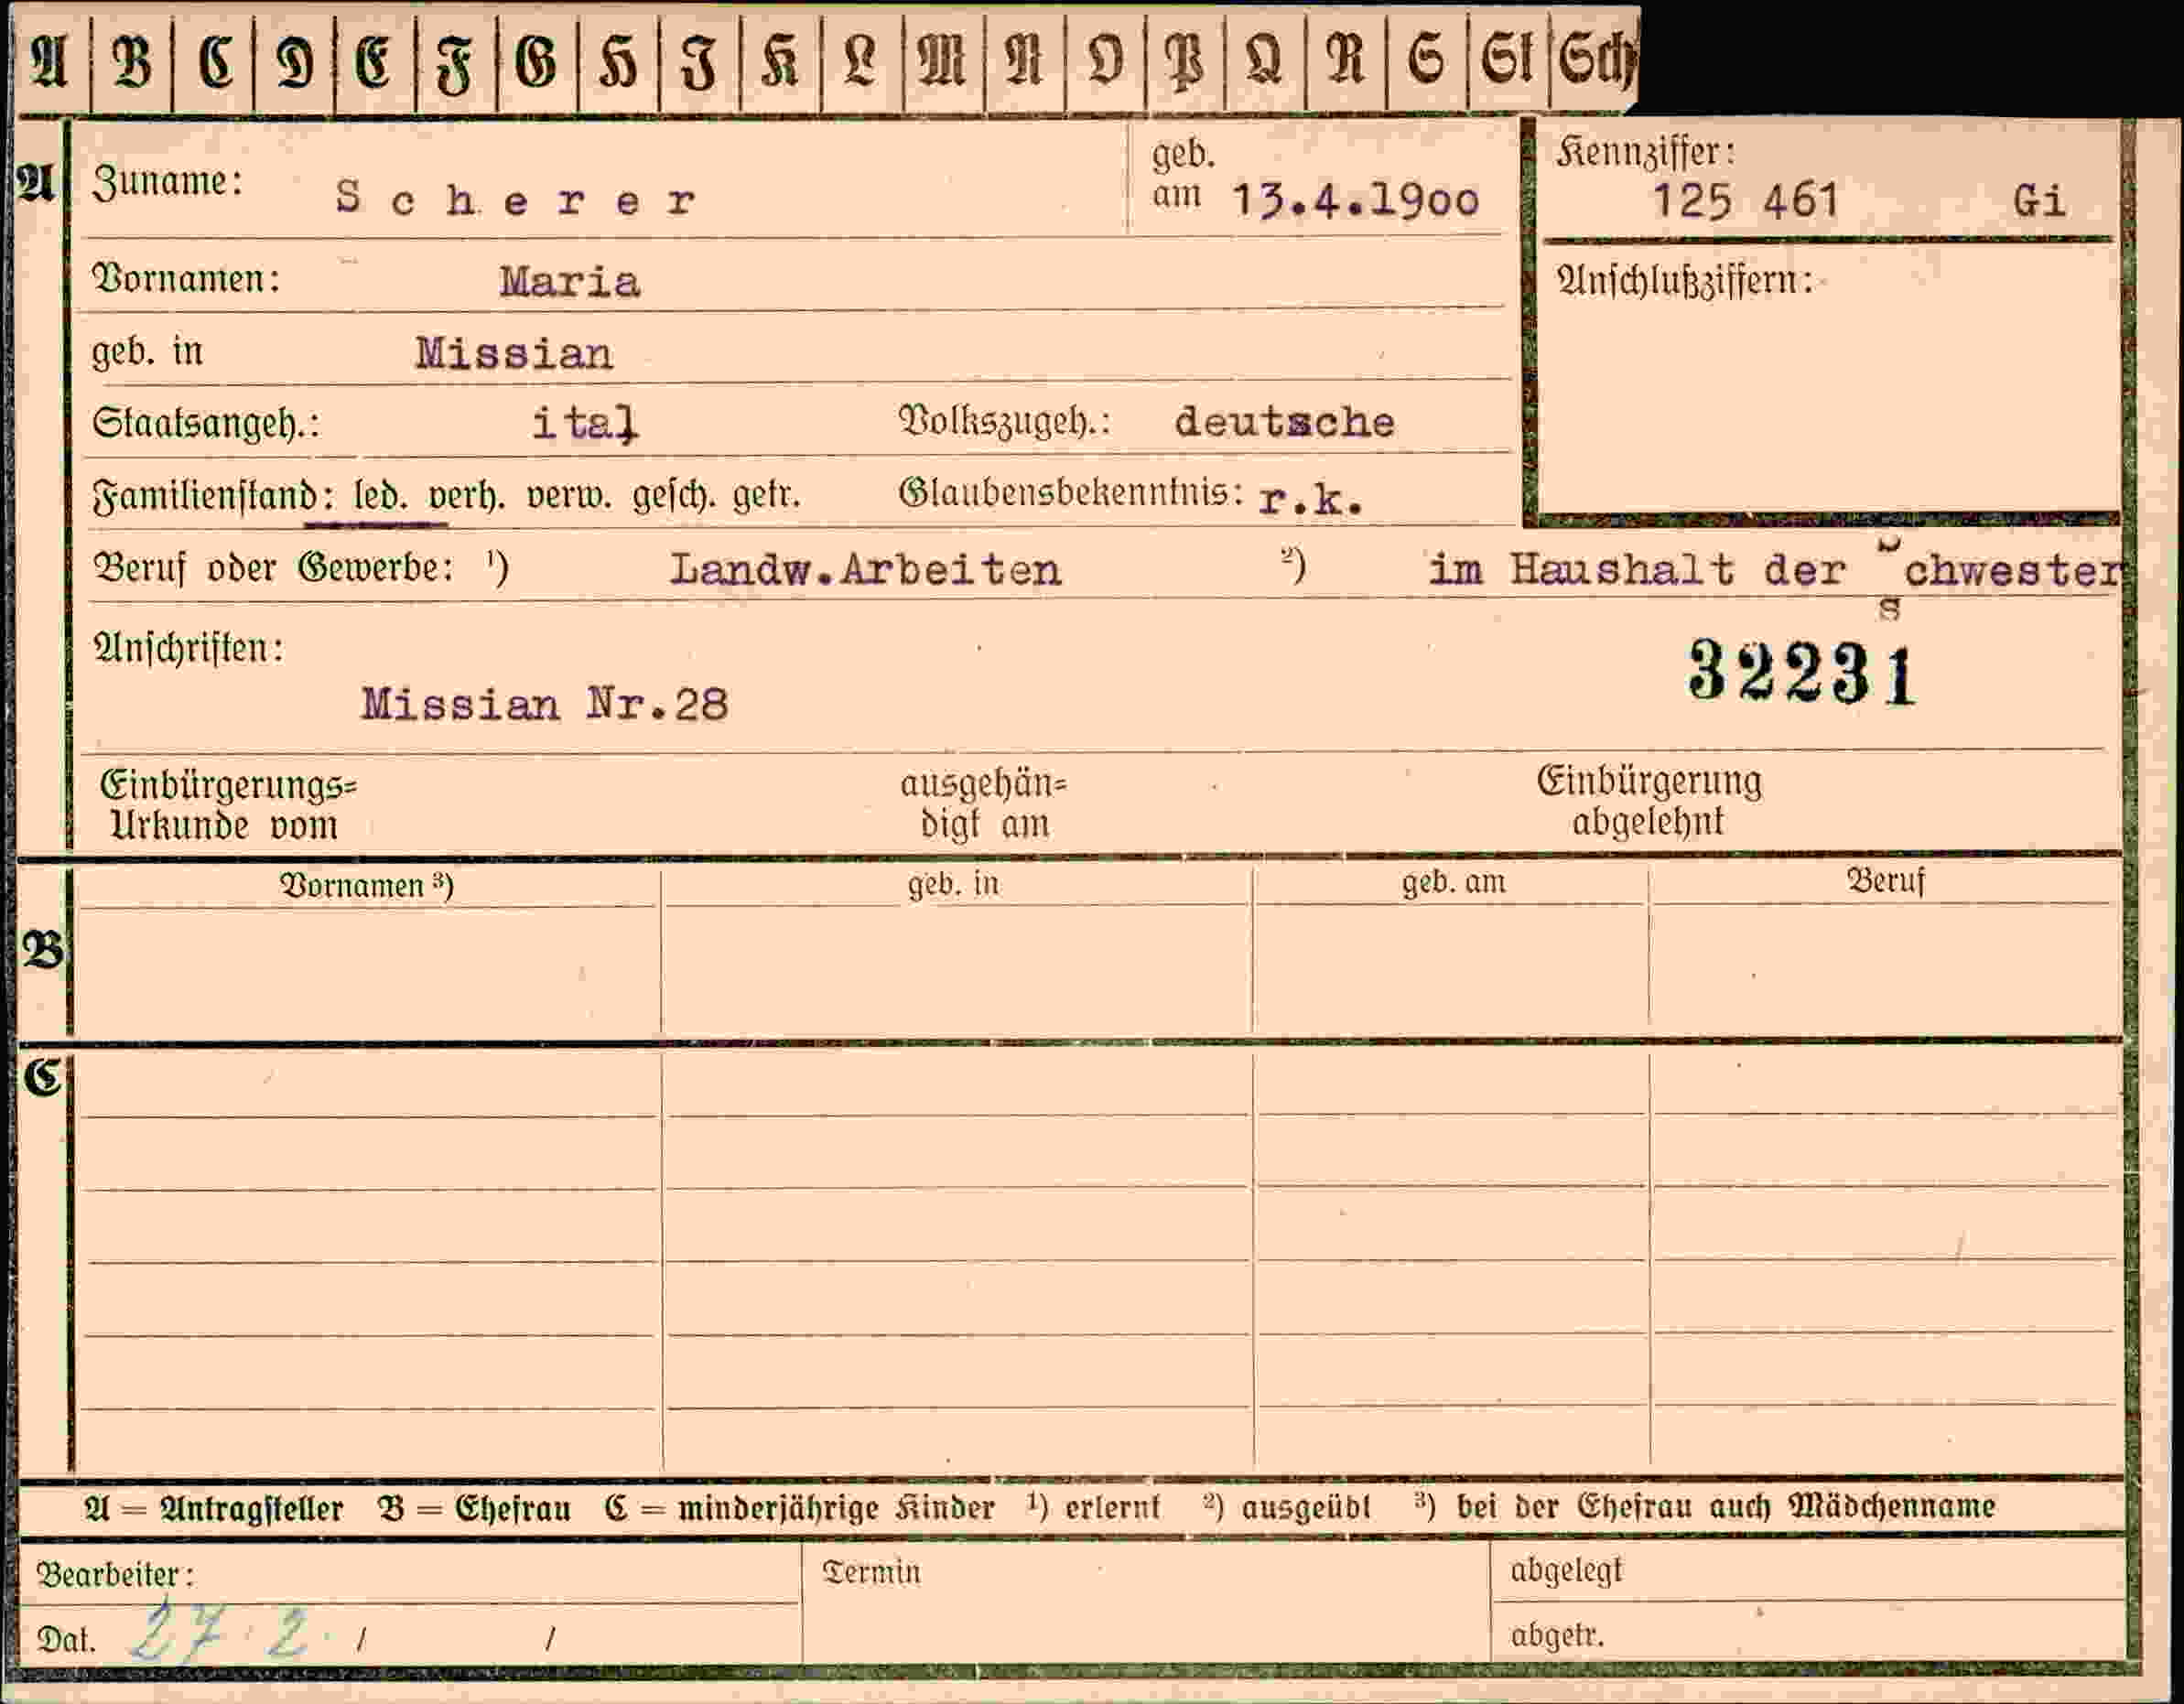The image size is (2184, 1704).
Task: Click the section C marker letter
Action: point(42,1078)
